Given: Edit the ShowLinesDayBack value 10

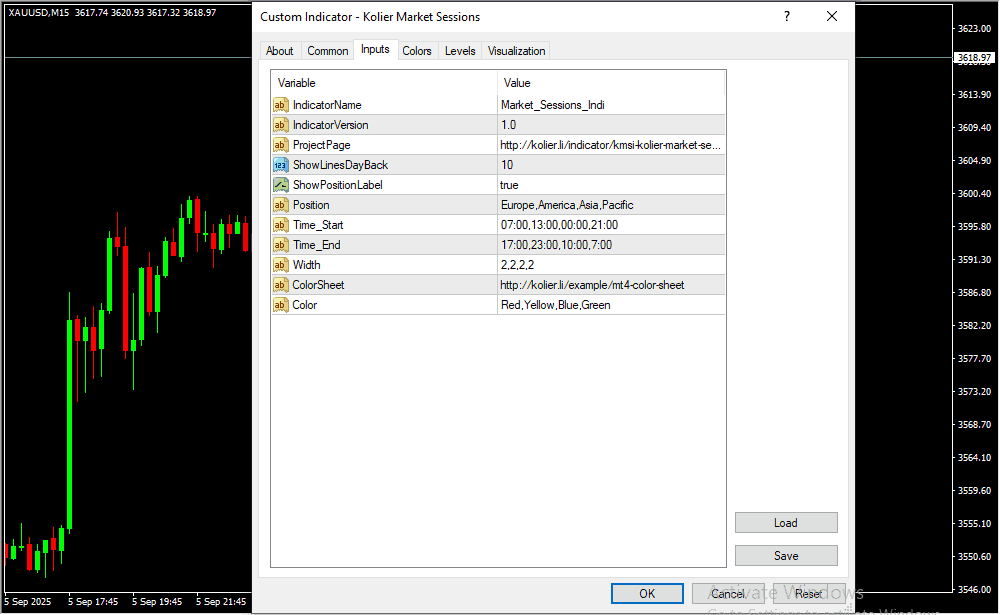Looking at the screenshot, I should (611, 165).
